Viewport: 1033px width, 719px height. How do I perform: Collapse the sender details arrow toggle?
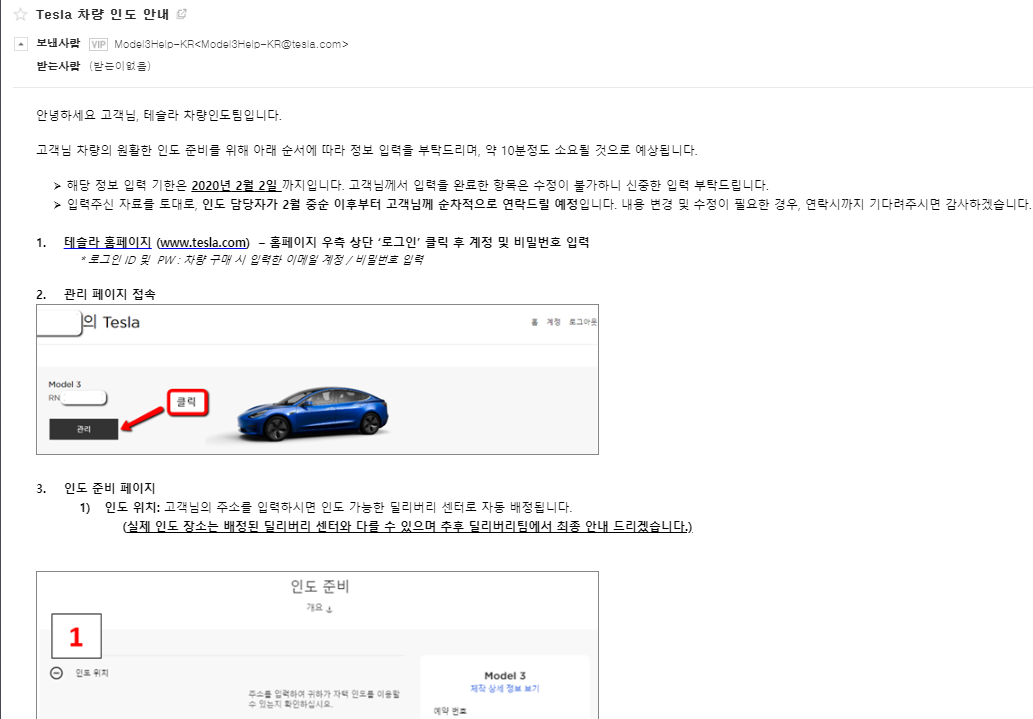point(21,44)
